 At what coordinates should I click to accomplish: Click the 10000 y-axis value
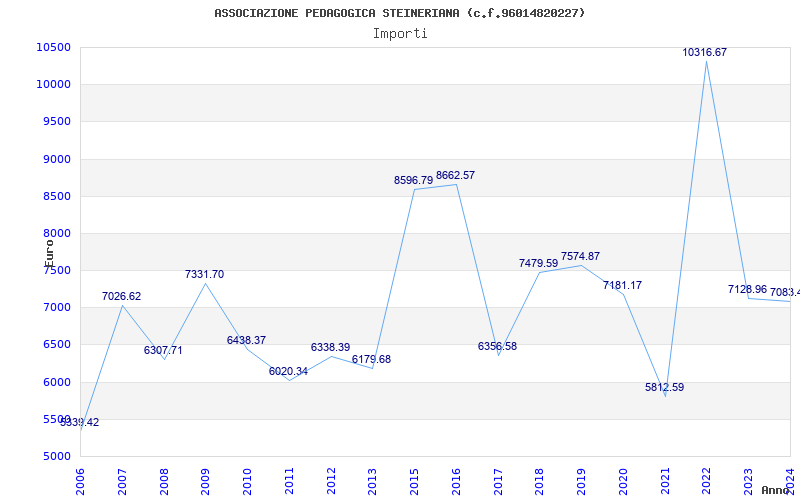click(53, 84)
